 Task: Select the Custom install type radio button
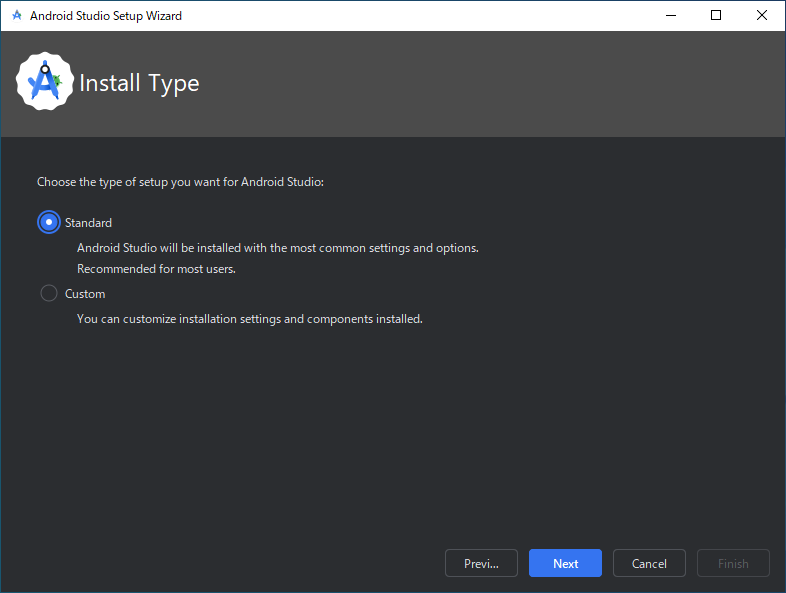49,293
